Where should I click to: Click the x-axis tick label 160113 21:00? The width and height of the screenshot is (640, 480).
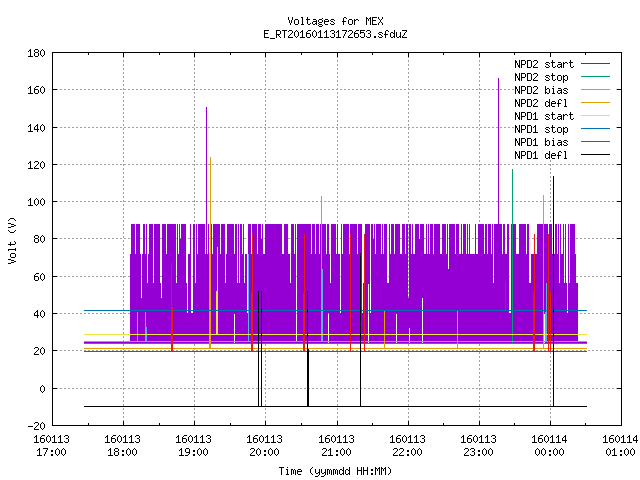336,446
